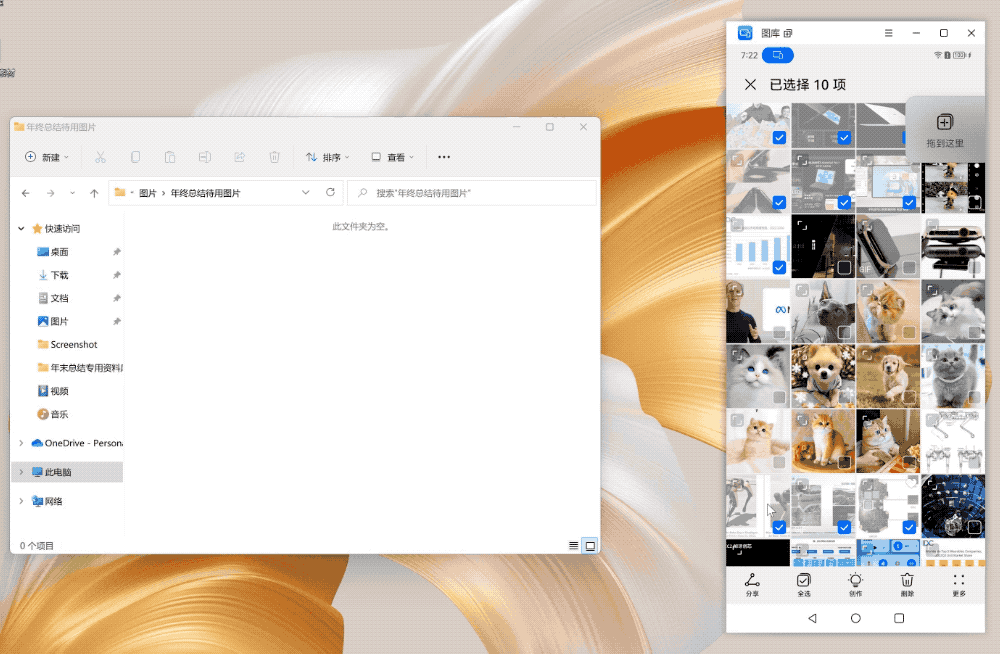Screen dimensions: 1000x654
Task: Select the white blue-eyed cat photo checkbox
Action: 779,397
